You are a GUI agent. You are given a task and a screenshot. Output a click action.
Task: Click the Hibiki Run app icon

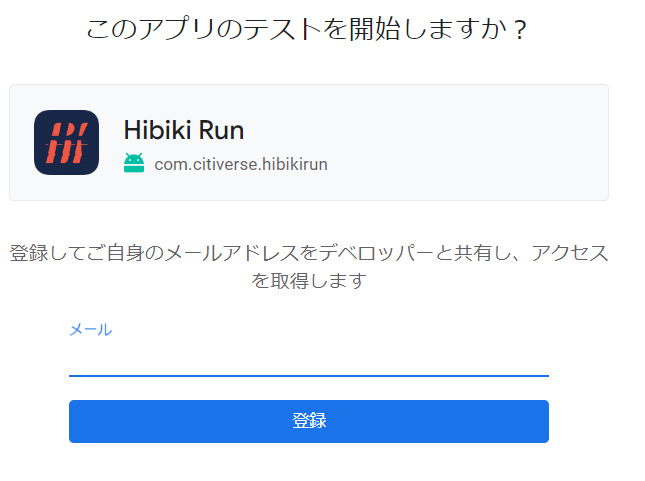coord(66,142)
